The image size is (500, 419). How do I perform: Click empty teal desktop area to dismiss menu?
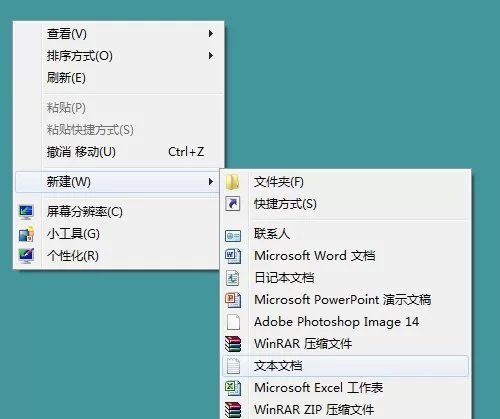[367, 83]
